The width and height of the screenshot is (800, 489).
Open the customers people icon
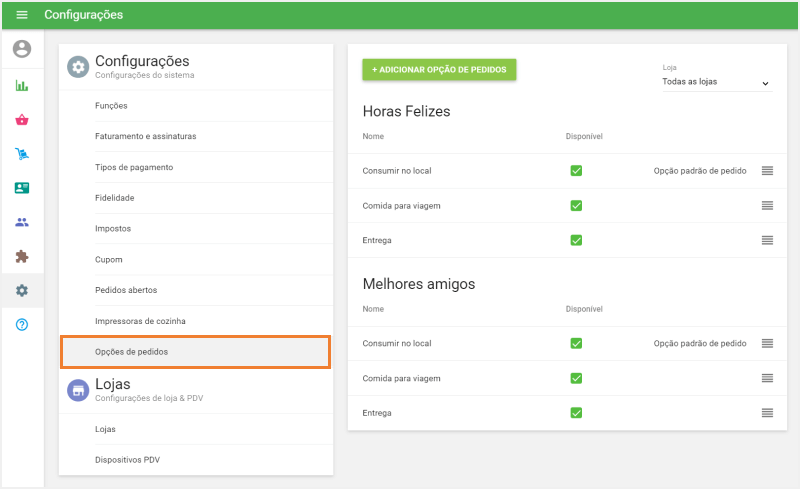[22, 222]
